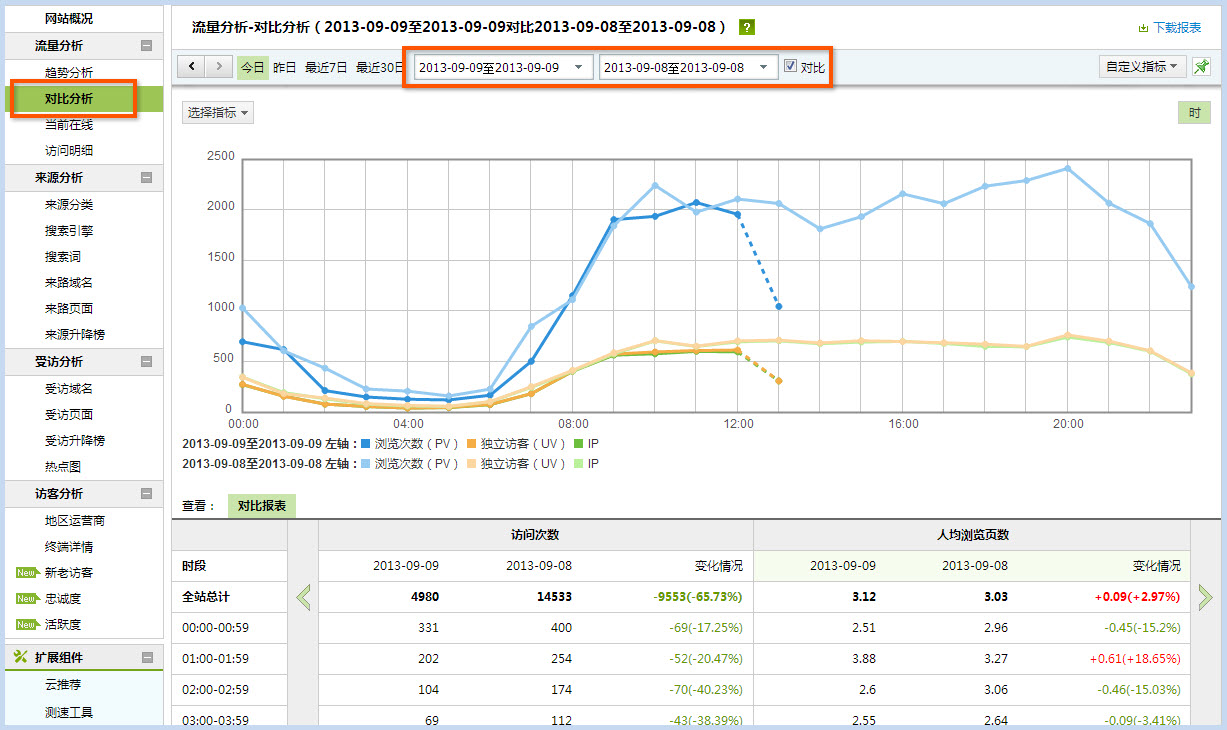Open the 选择指标 dropdown

(x=218, y=113)
